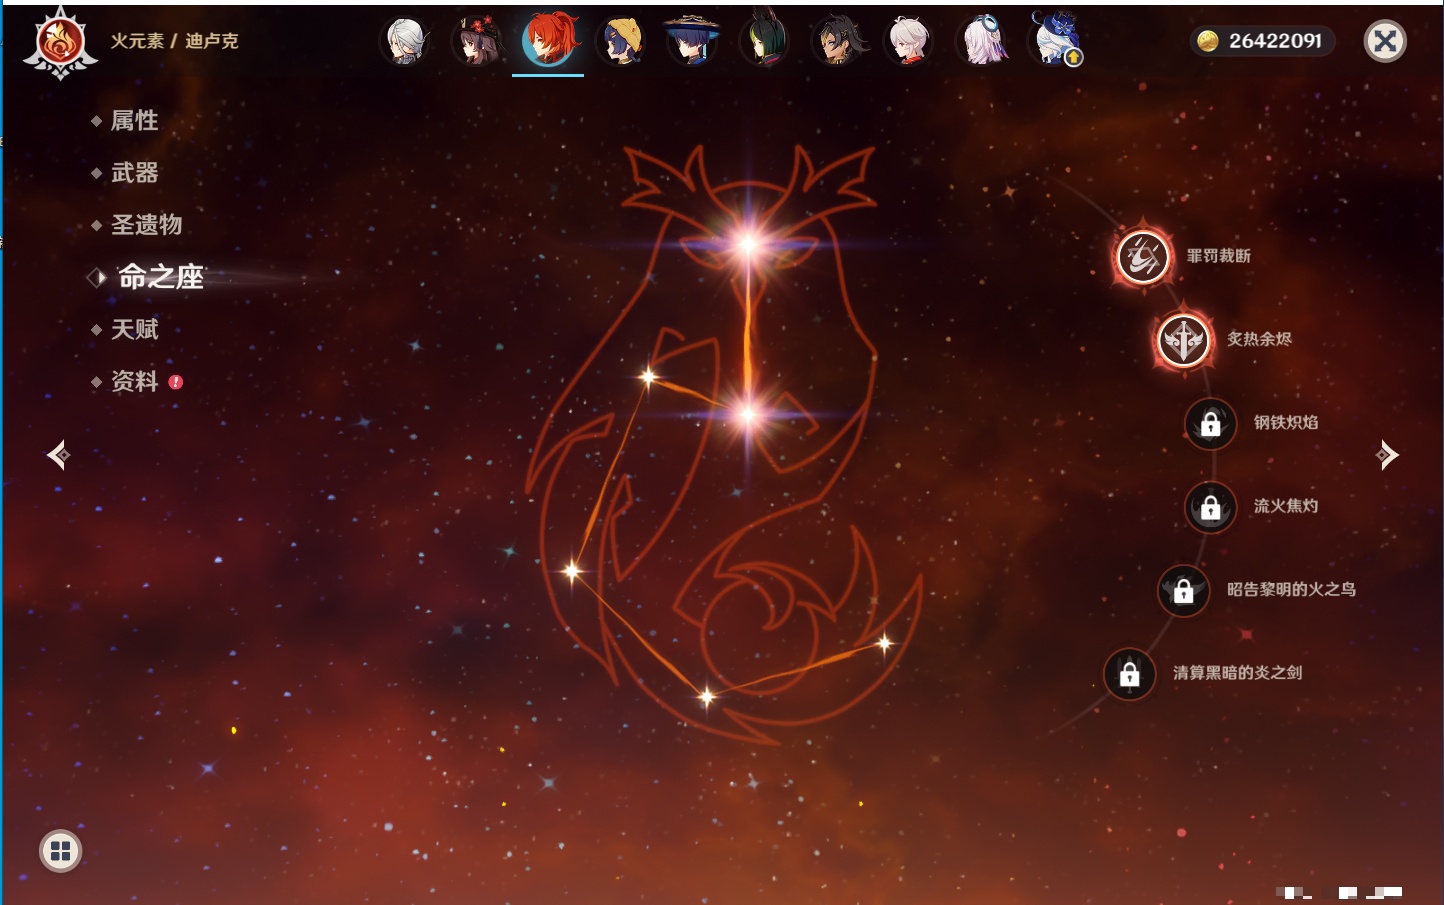Switch to the 天赋 talents page

[x=134, y=329]
